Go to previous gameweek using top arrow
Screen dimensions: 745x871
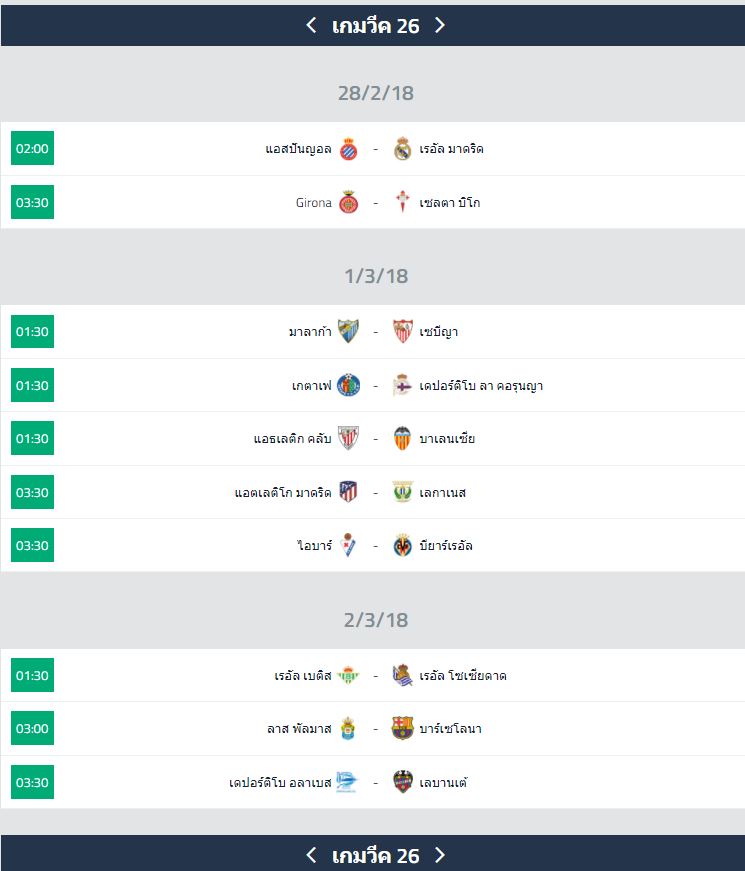311,25
